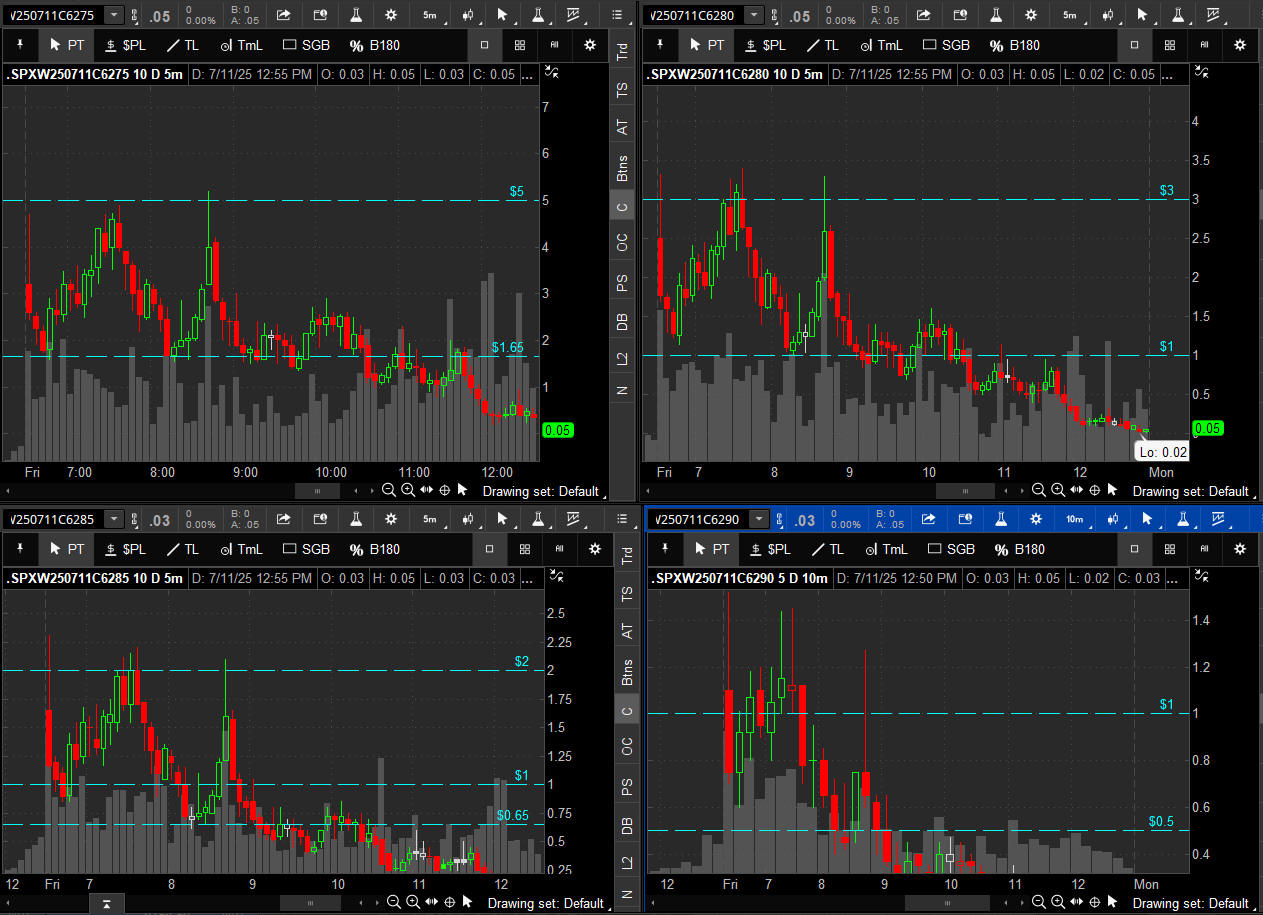Click horizontal scrollbar thumb under C6280 chart
Image resolution: width=1263 pixels, height=915 pixels.
pos(965,491)
